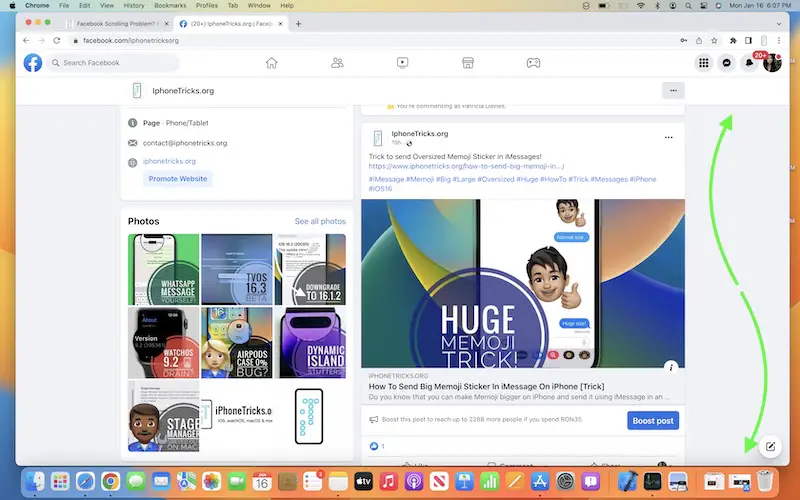This screenshot has width=800, height=500.
Task: Switch to Facebook Scrolling Problem tab
Action: point(115,23)
